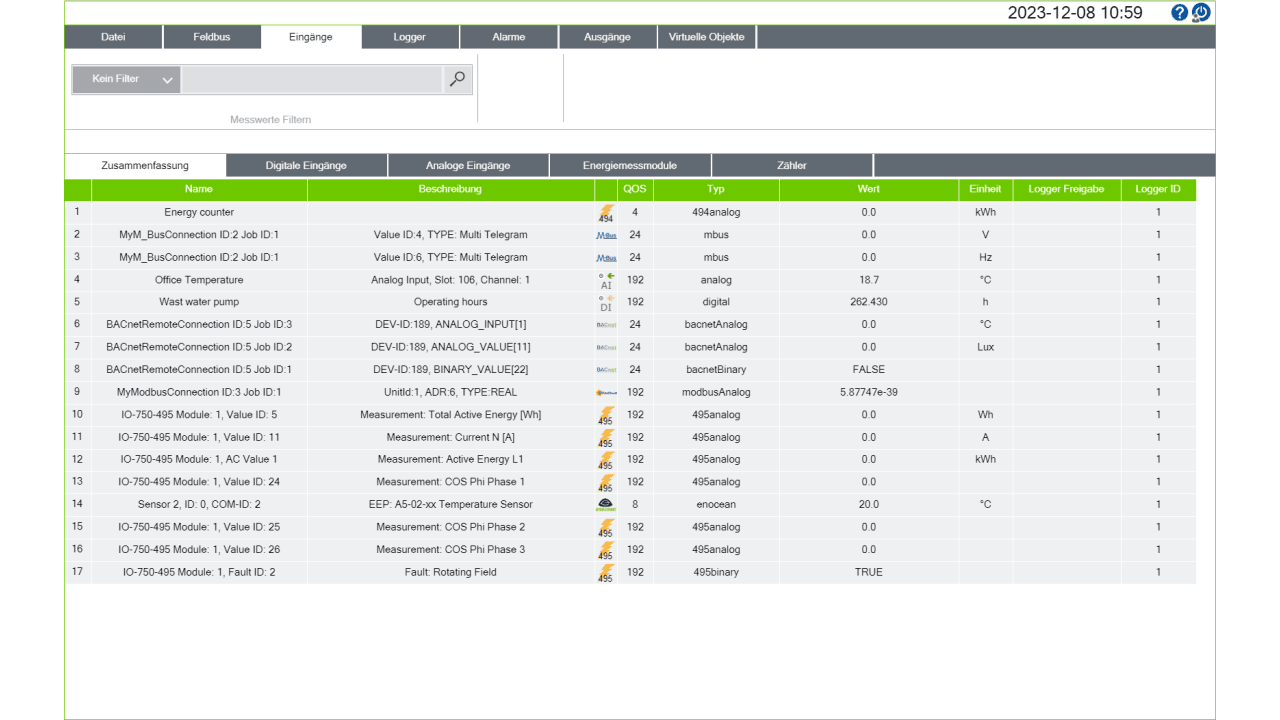Click the 495 icon in Fault Rotating Field row
Image resolution: width=1280 pixels, height=720 pixels.
(606, 573)
